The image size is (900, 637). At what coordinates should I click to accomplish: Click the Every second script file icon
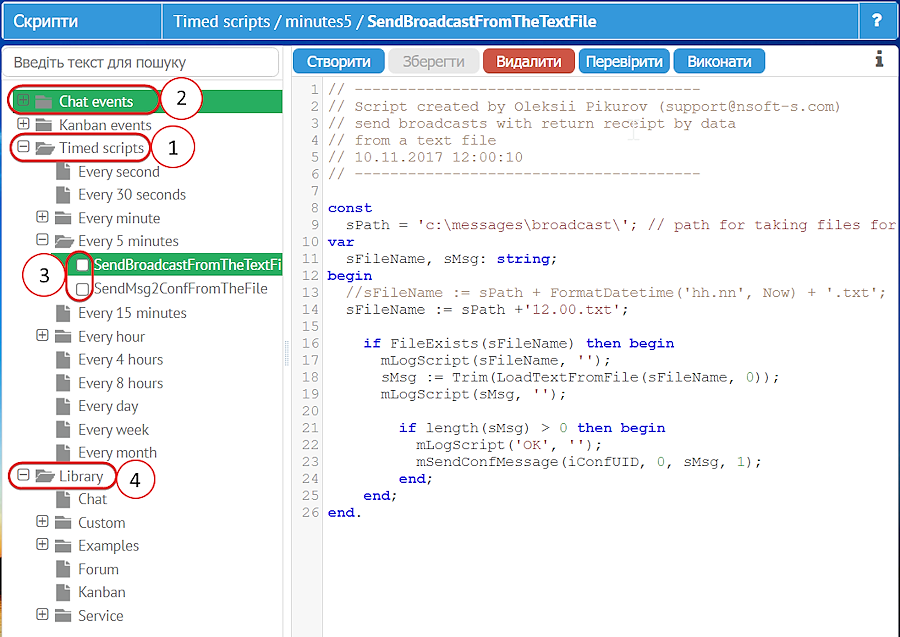pos(63,172)
